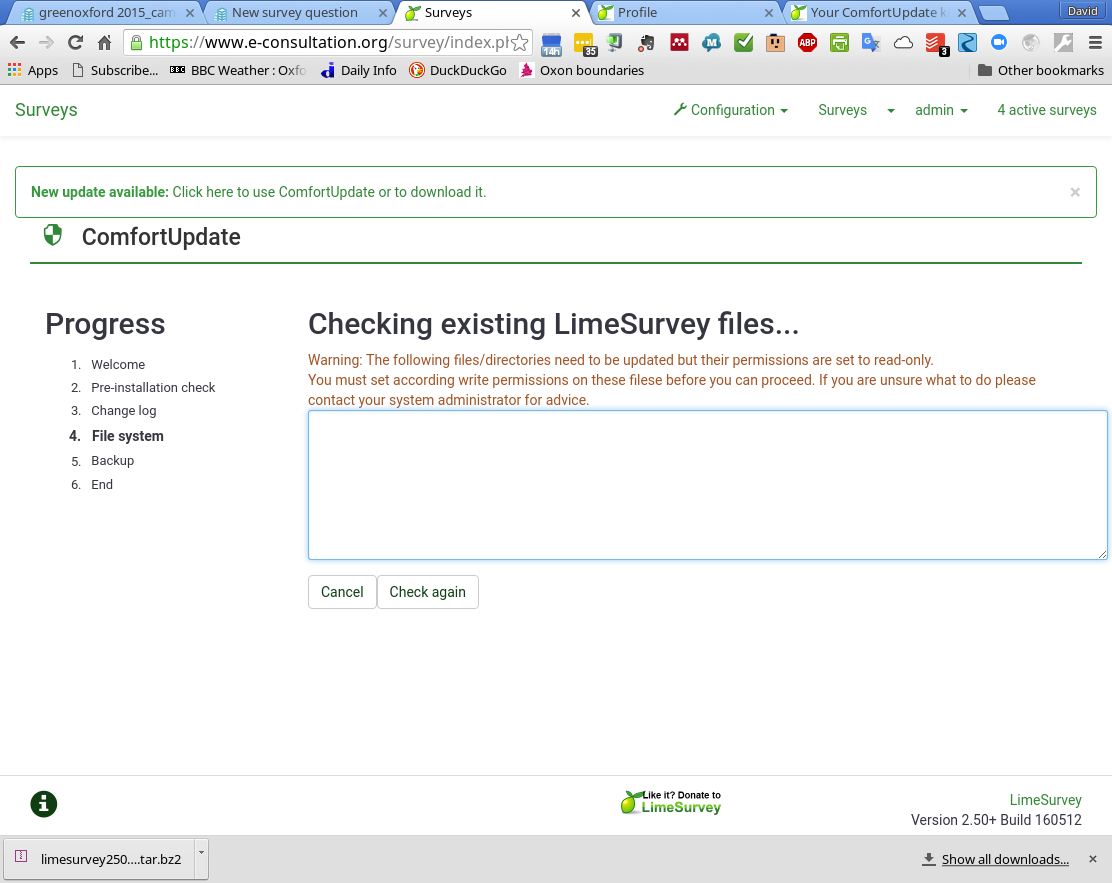Click the round info icon in the footer

click(43, 804)
